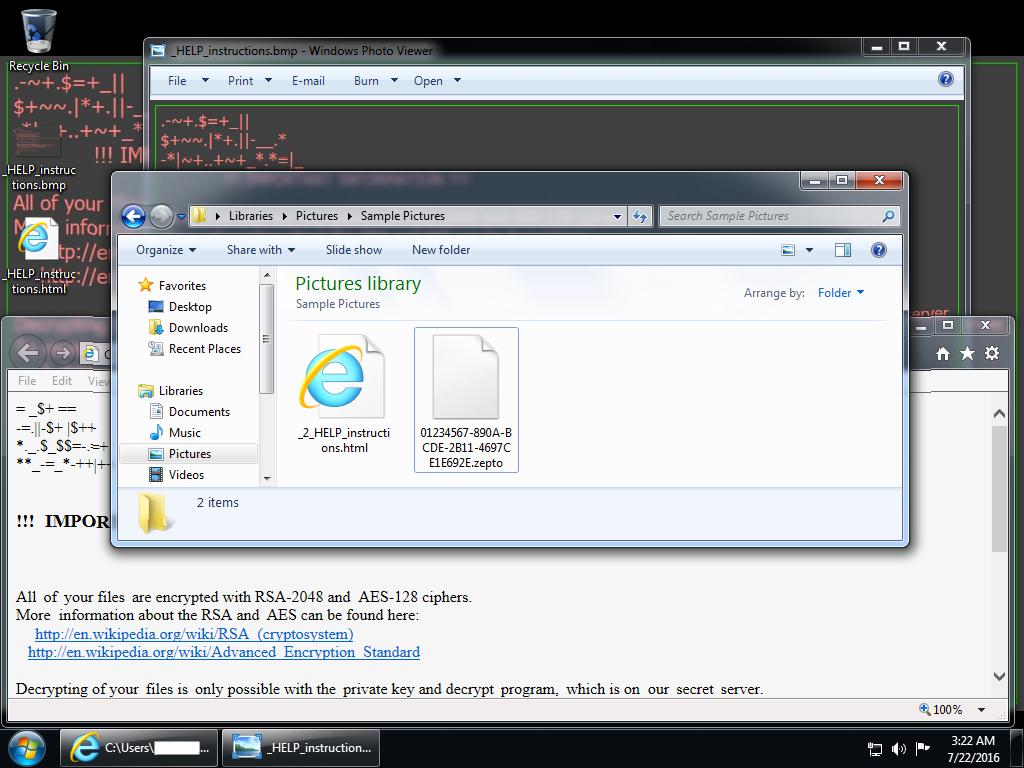Click the refresh button beside address bar

(x=640, y=216)
